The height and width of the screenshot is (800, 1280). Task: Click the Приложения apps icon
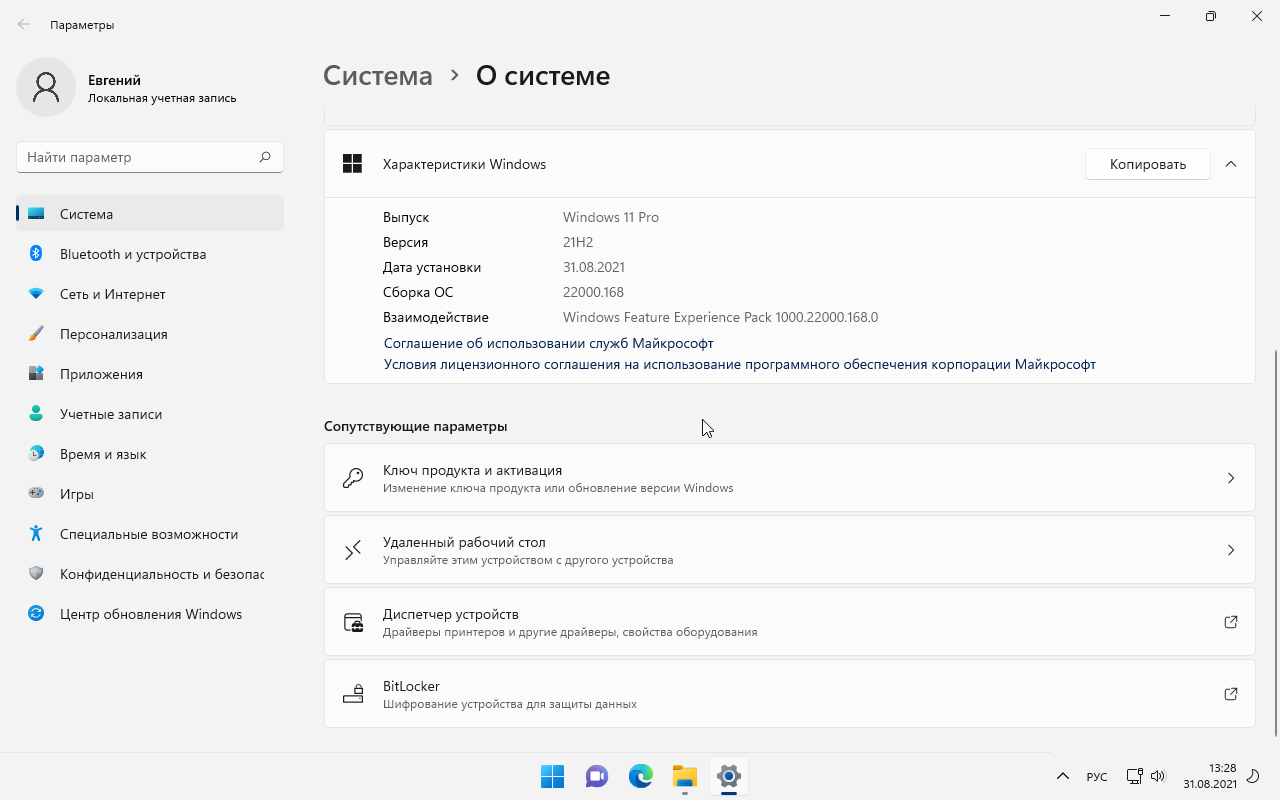point(36,374)
